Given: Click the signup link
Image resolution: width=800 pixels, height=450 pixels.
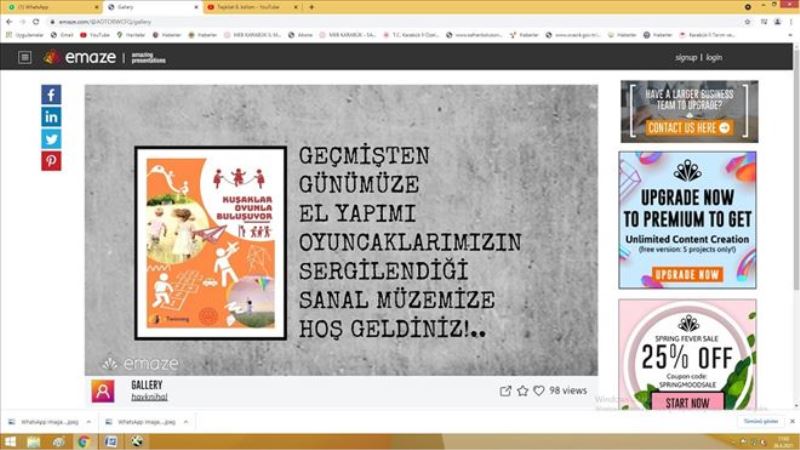Looking at the screenshot, I should coord(685,58).
